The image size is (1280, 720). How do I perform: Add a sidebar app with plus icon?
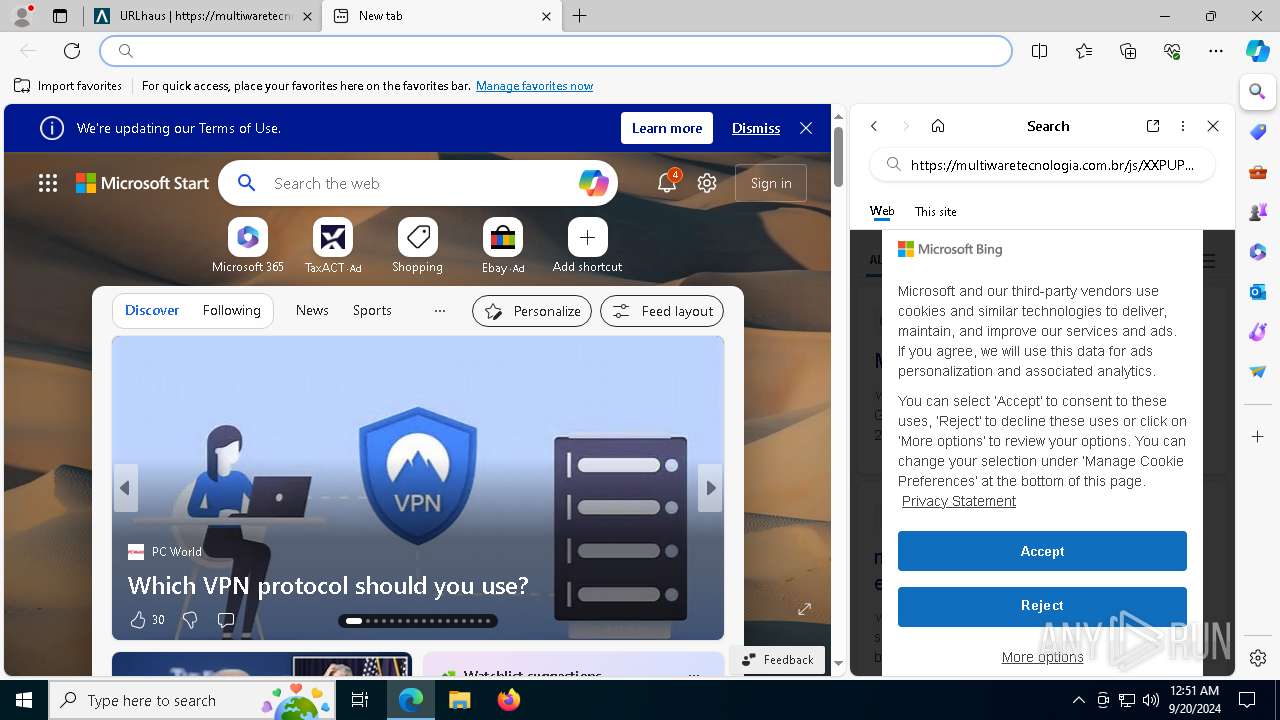[x=1258, y=437]
